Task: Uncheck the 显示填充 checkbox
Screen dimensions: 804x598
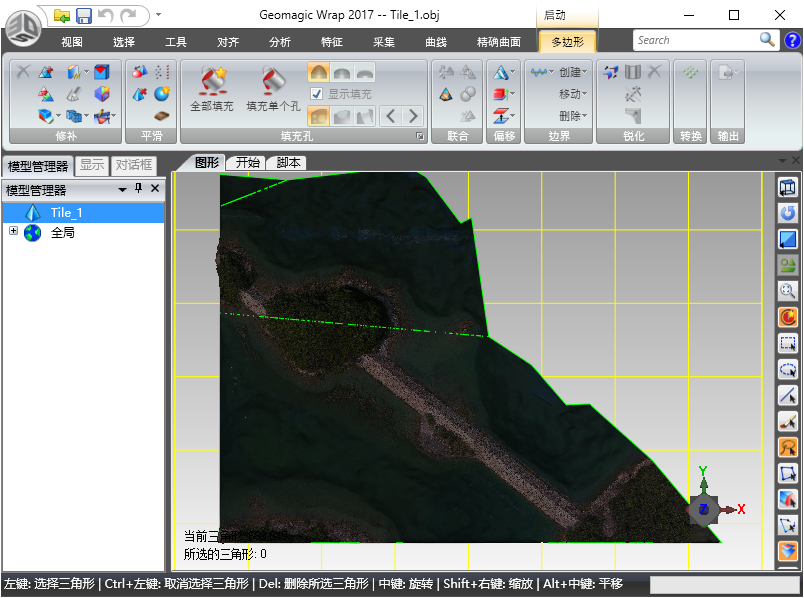Action: point(316,94)
